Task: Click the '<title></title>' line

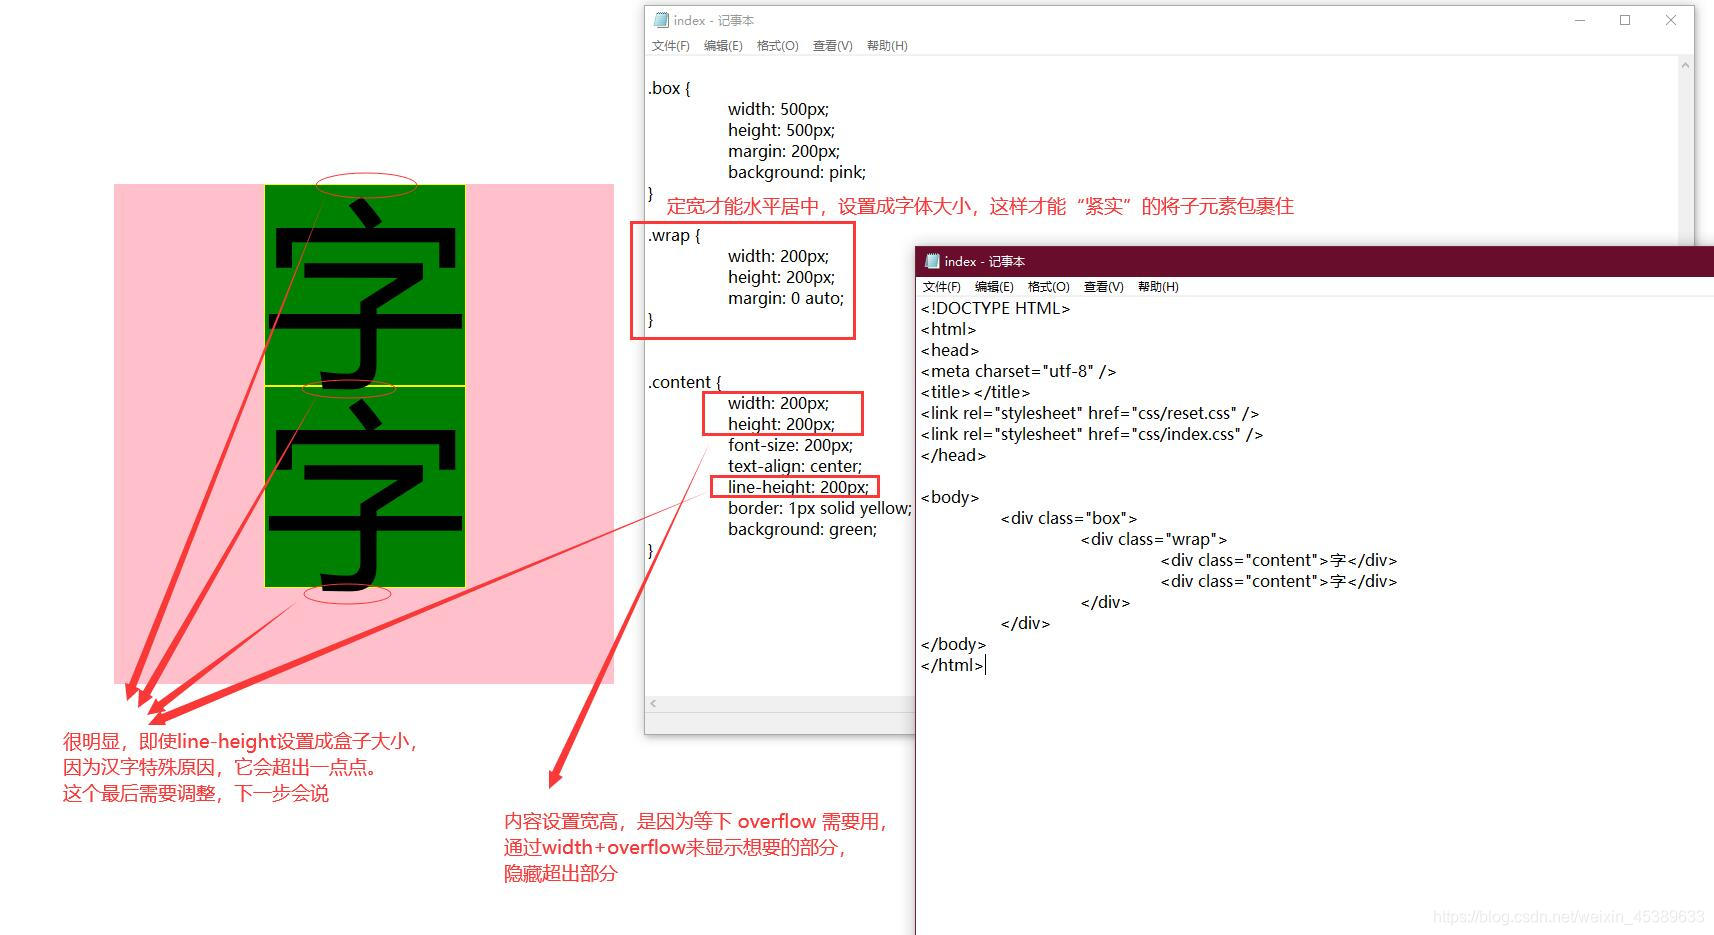Action: pyautogui.click(x=975, y=392)
